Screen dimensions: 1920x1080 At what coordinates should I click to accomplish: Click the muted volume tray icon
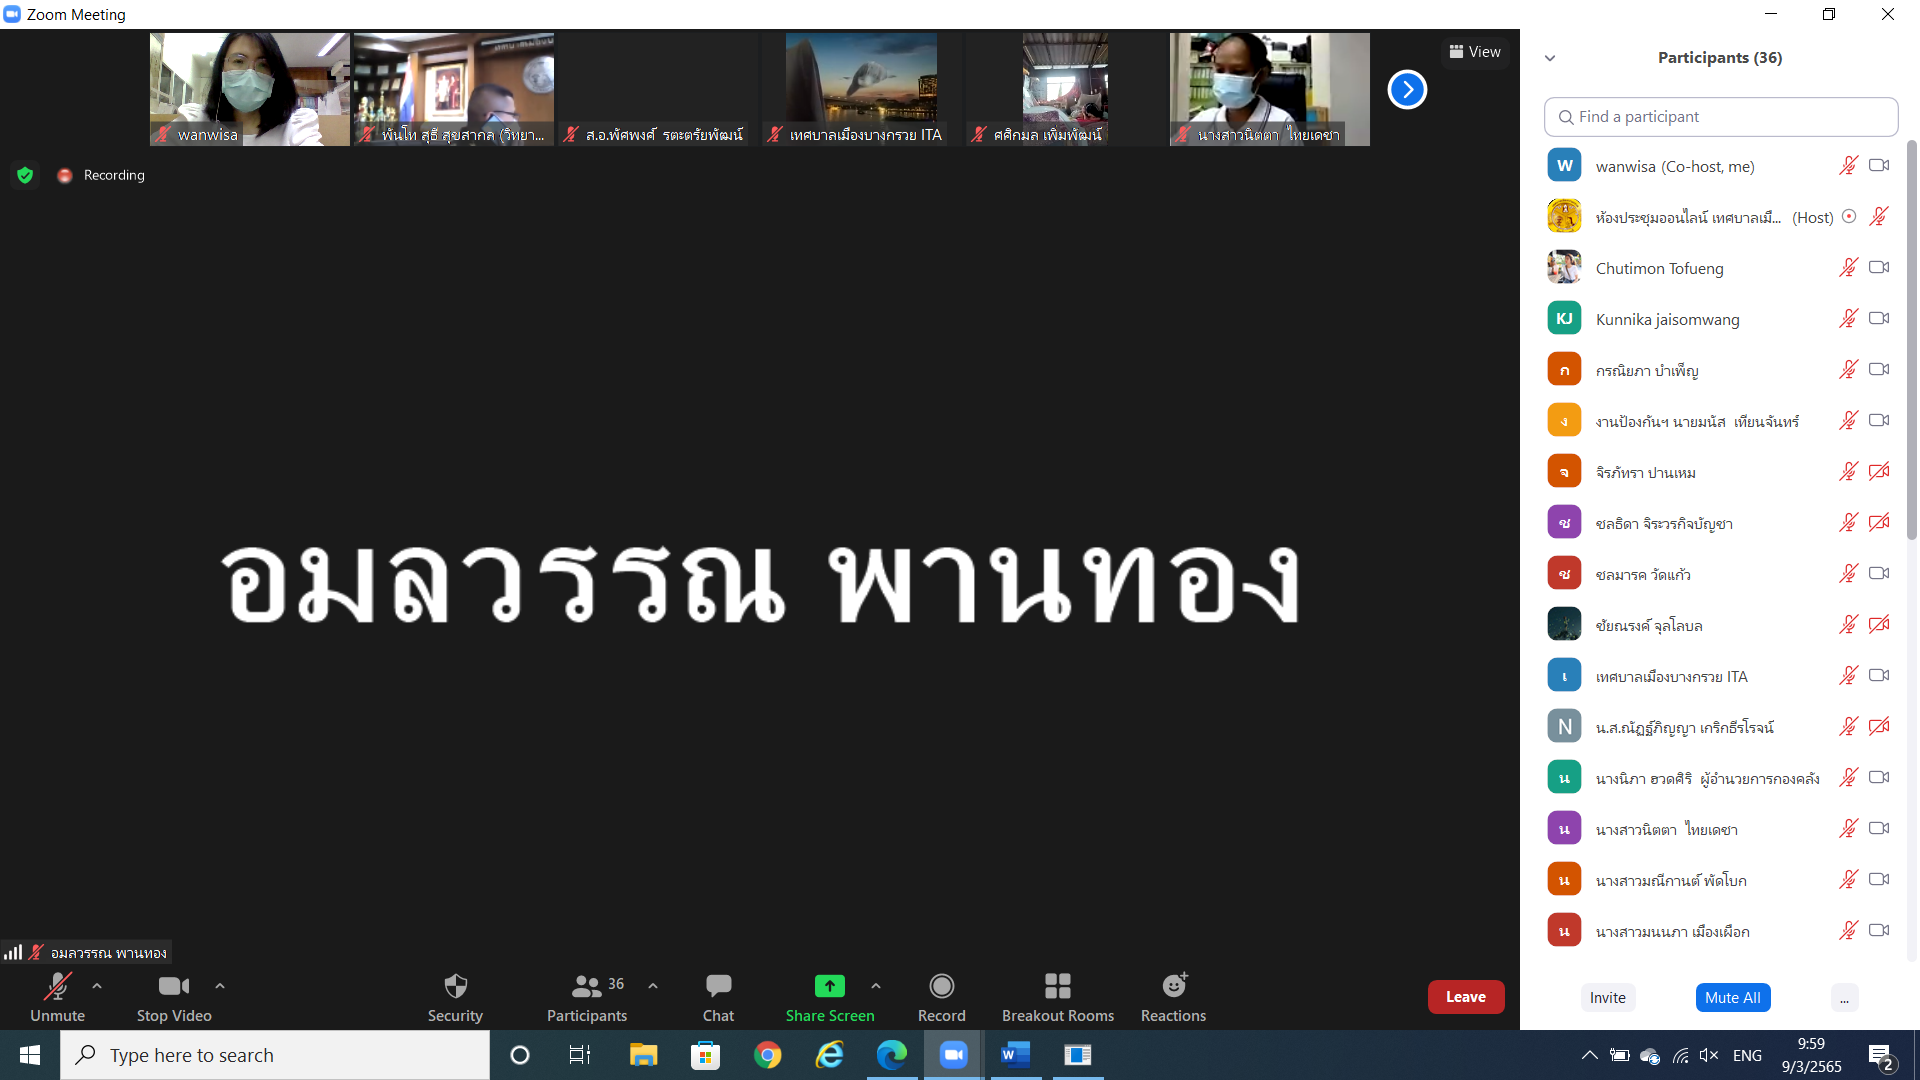(x=1709, y=1055)
